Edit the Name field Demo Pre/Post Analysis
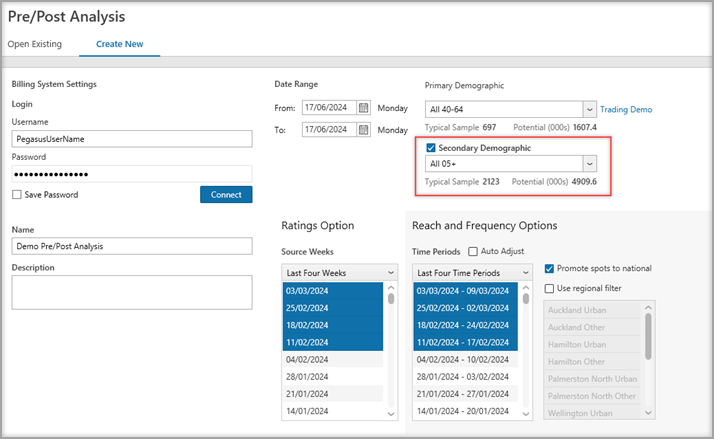The image size is (714, 439). (132, 246)
